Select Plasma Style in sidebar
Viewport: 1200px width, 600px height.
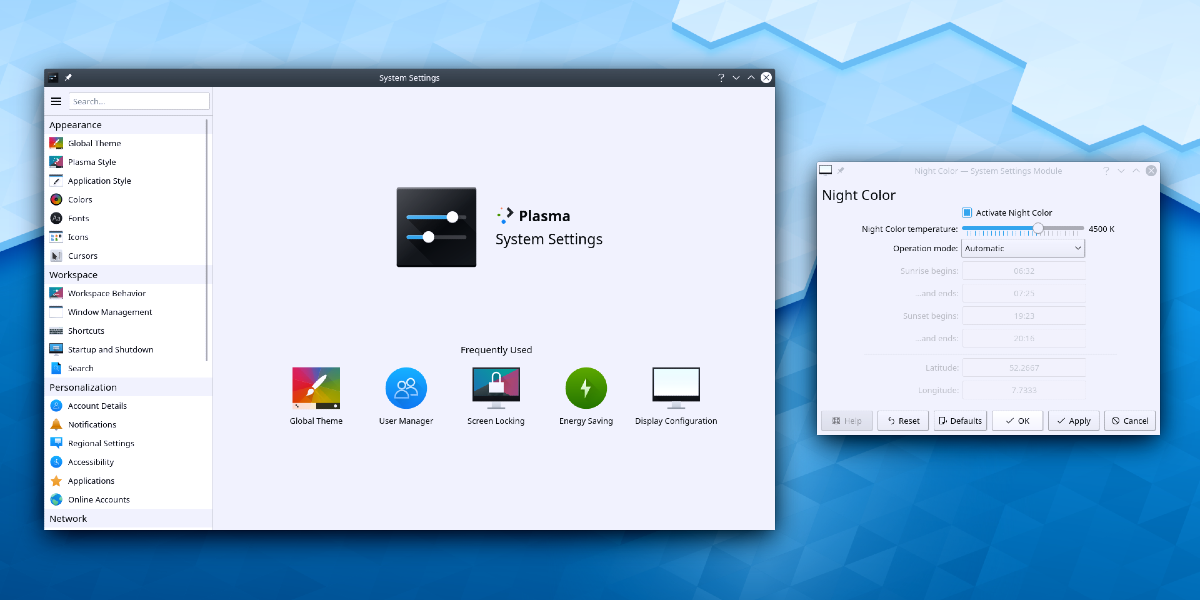(x=92, y=162)
